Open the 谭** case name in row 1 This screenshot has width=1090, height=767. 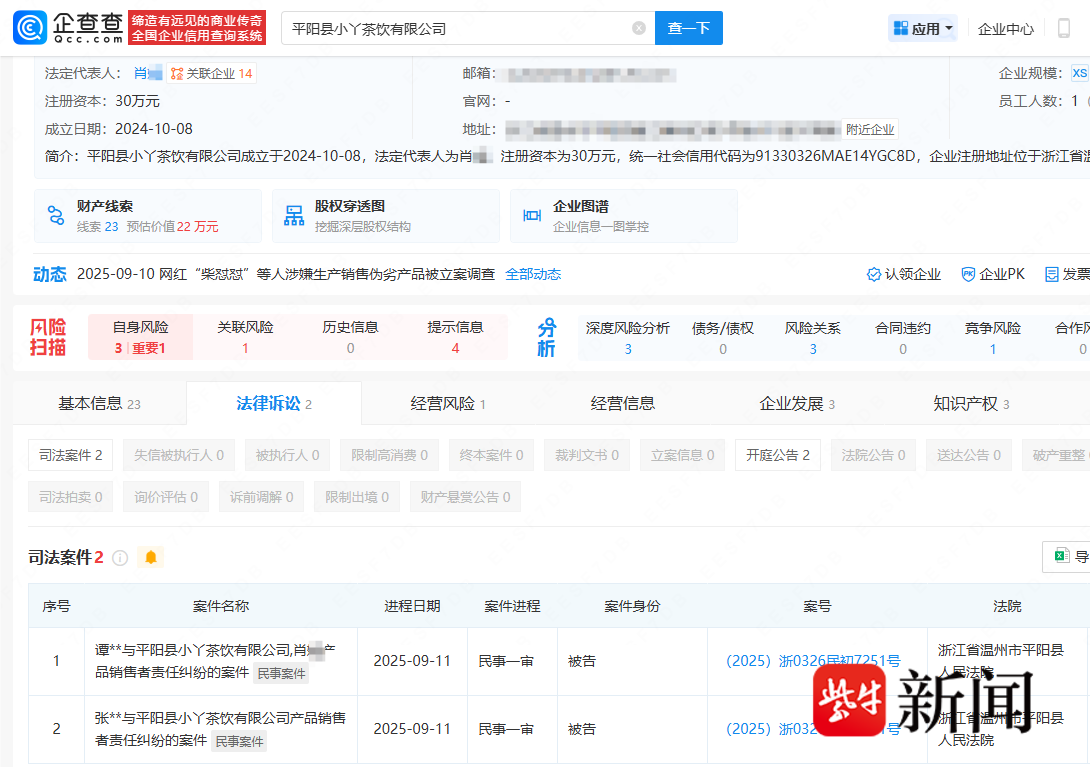coord(215,661)
